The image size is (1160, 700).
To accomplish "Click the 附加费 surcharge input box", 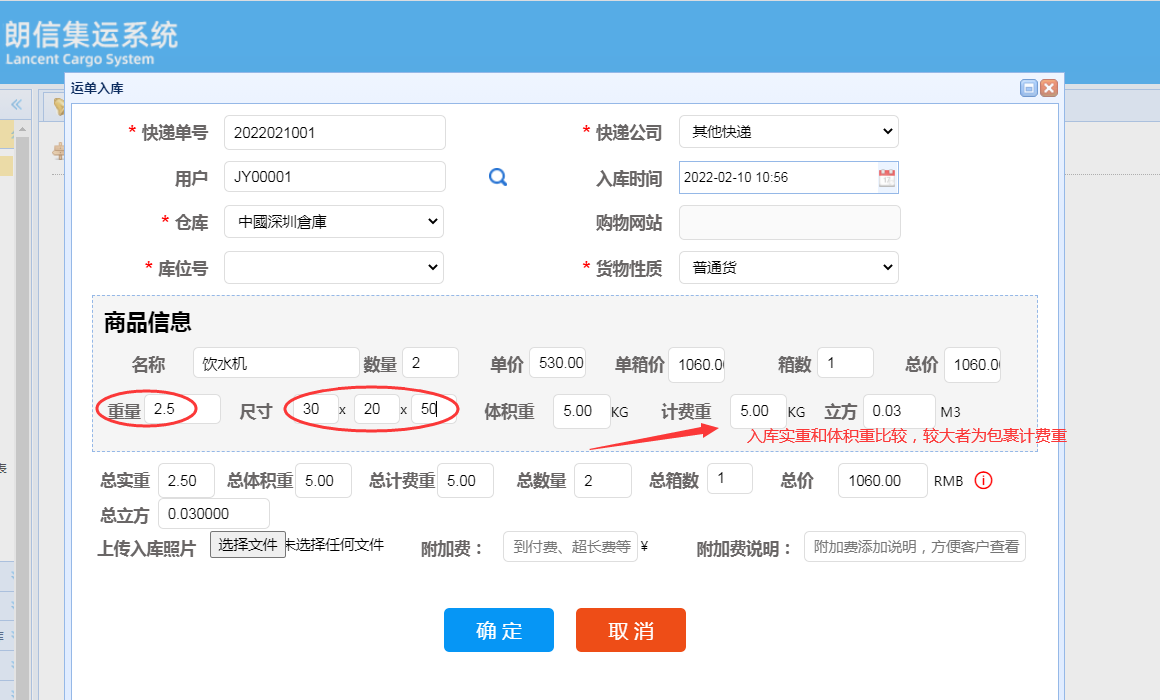I will [570, 547].
